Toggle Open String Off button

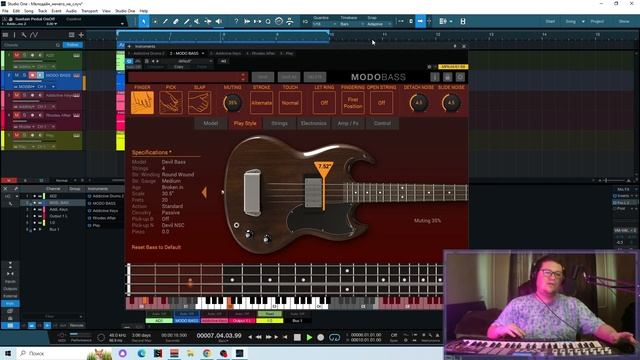click(x=381, y=102)
